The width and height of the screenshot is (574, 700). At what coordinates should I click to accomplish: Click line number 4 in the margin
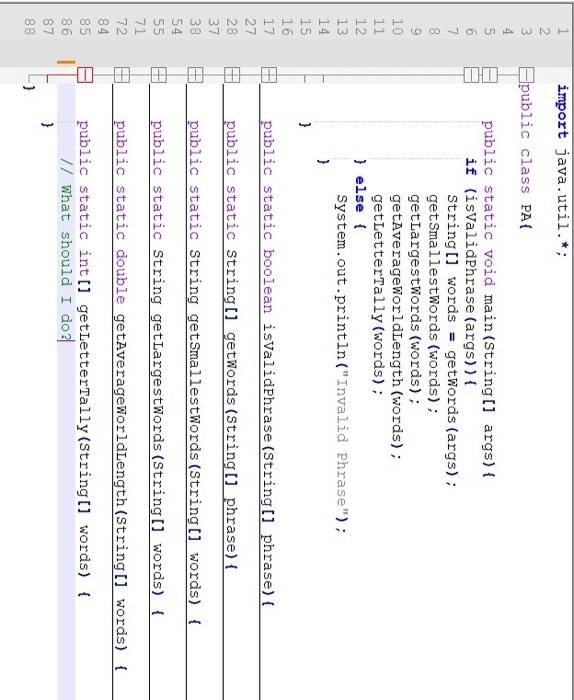(x=507, y=32)
